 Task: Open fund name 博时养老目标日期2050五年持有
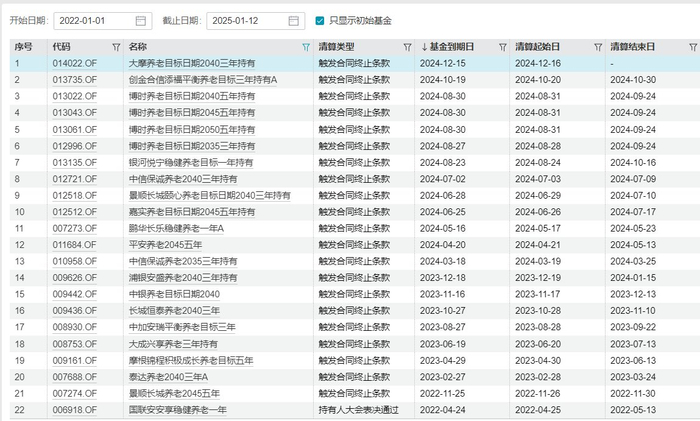(x=192, y=130)
